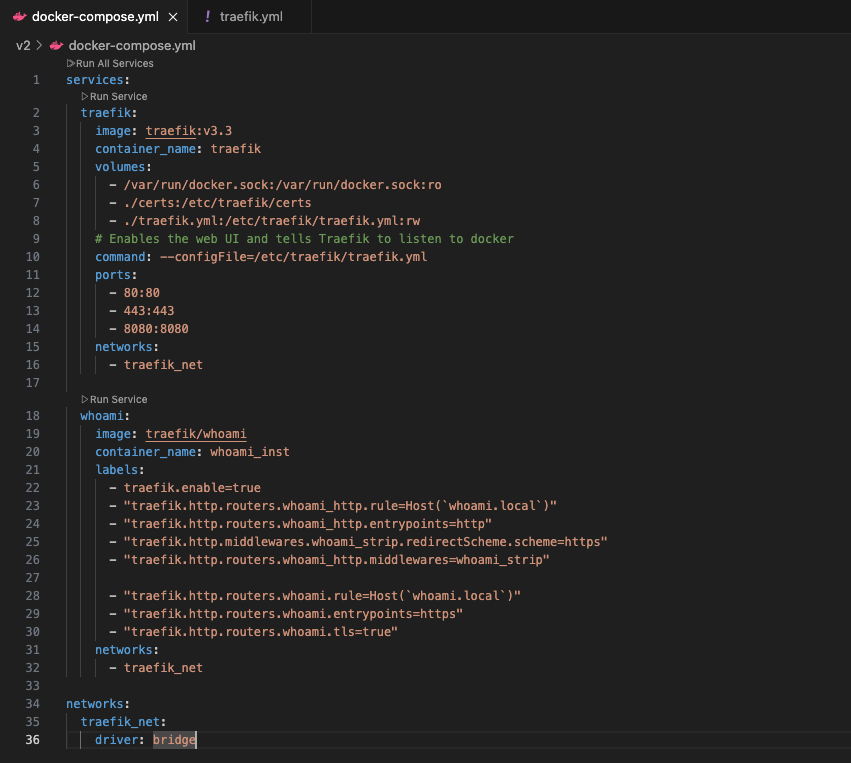Click the traefik.enable=true label
The width and height of the screenshot is (851, 763).
tap(192, 488)
